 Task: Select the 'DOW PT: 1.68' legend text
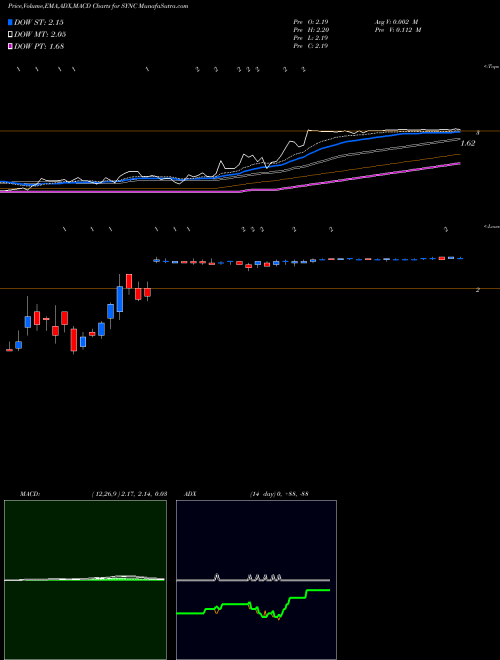tap(38, 46)
